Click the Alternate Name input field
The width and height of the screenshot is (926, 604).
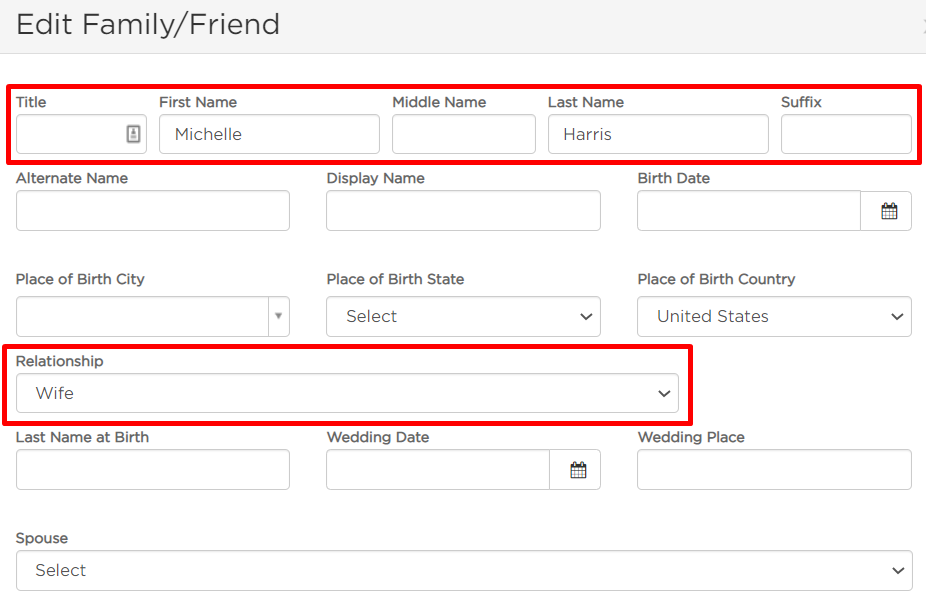[152, 211]
